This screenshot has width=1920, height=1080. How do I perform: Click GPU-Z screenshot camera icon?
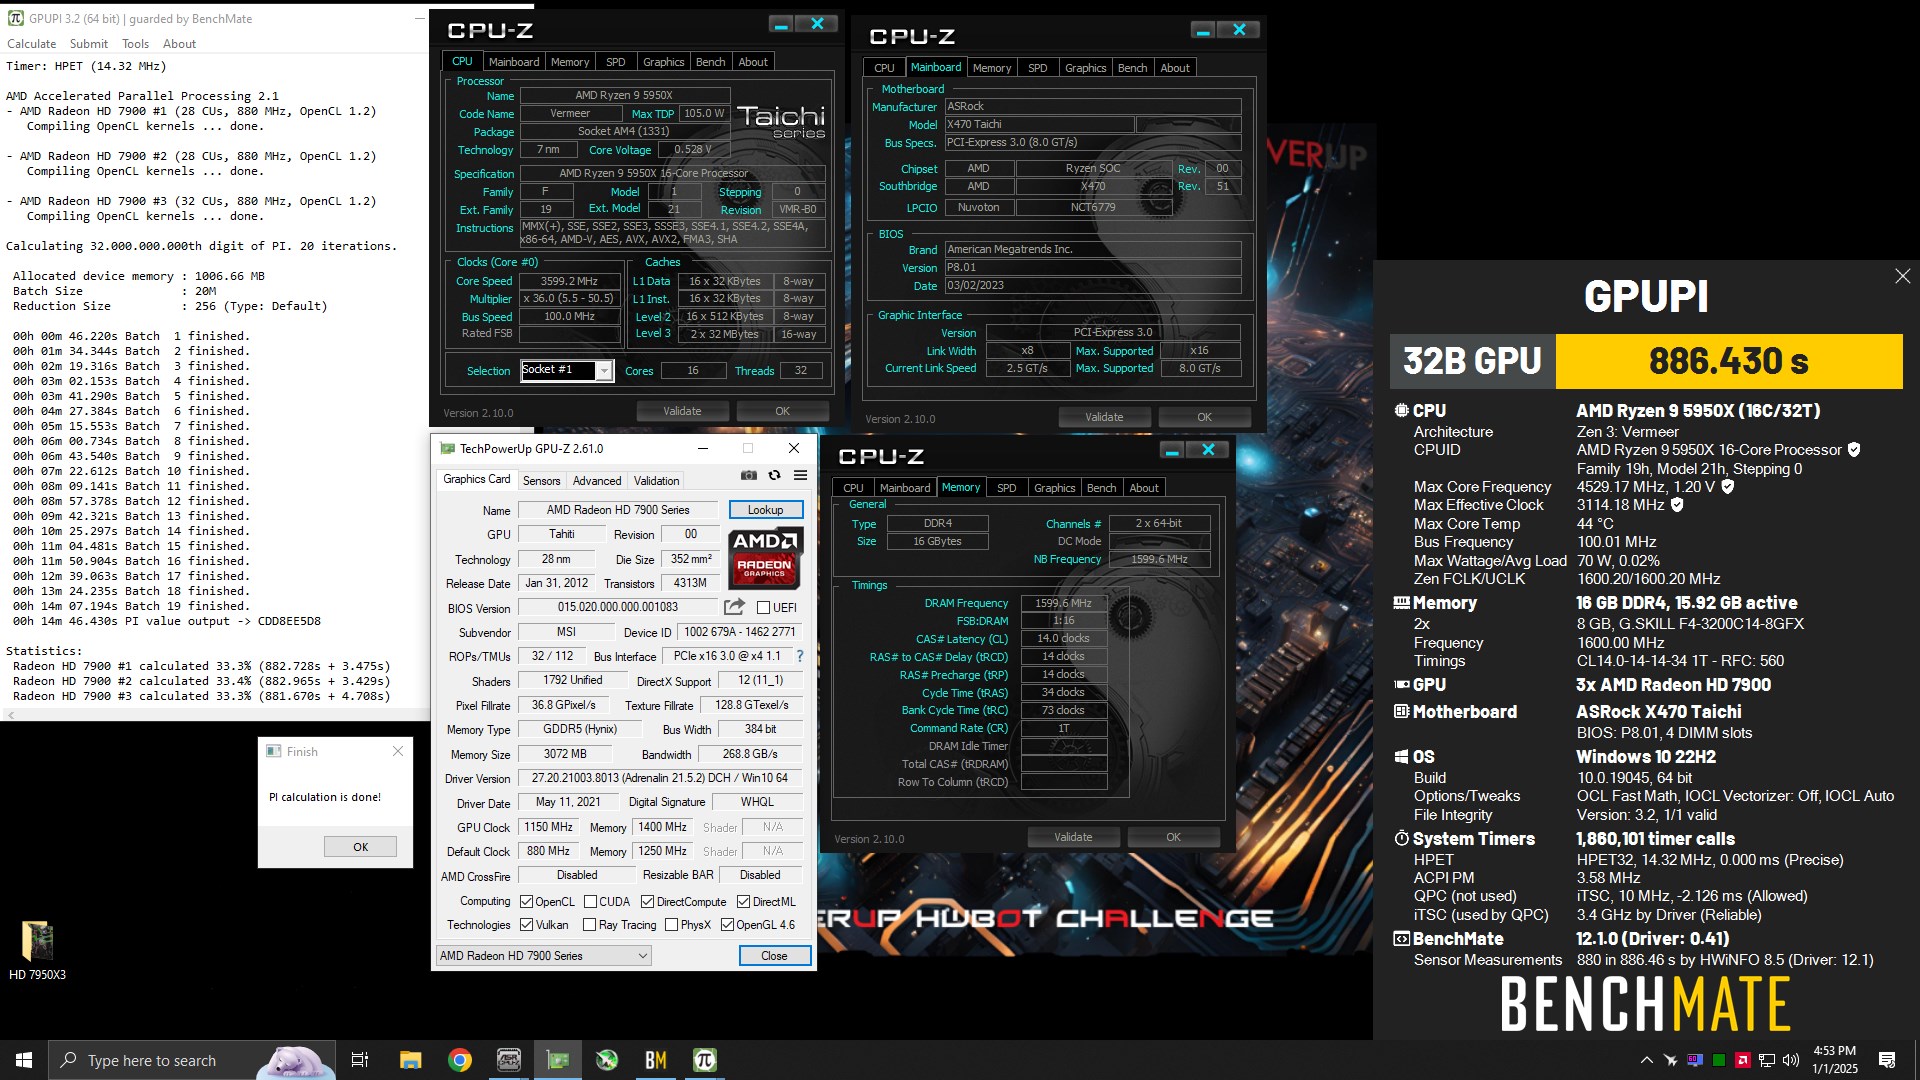(x=748, y=475)
